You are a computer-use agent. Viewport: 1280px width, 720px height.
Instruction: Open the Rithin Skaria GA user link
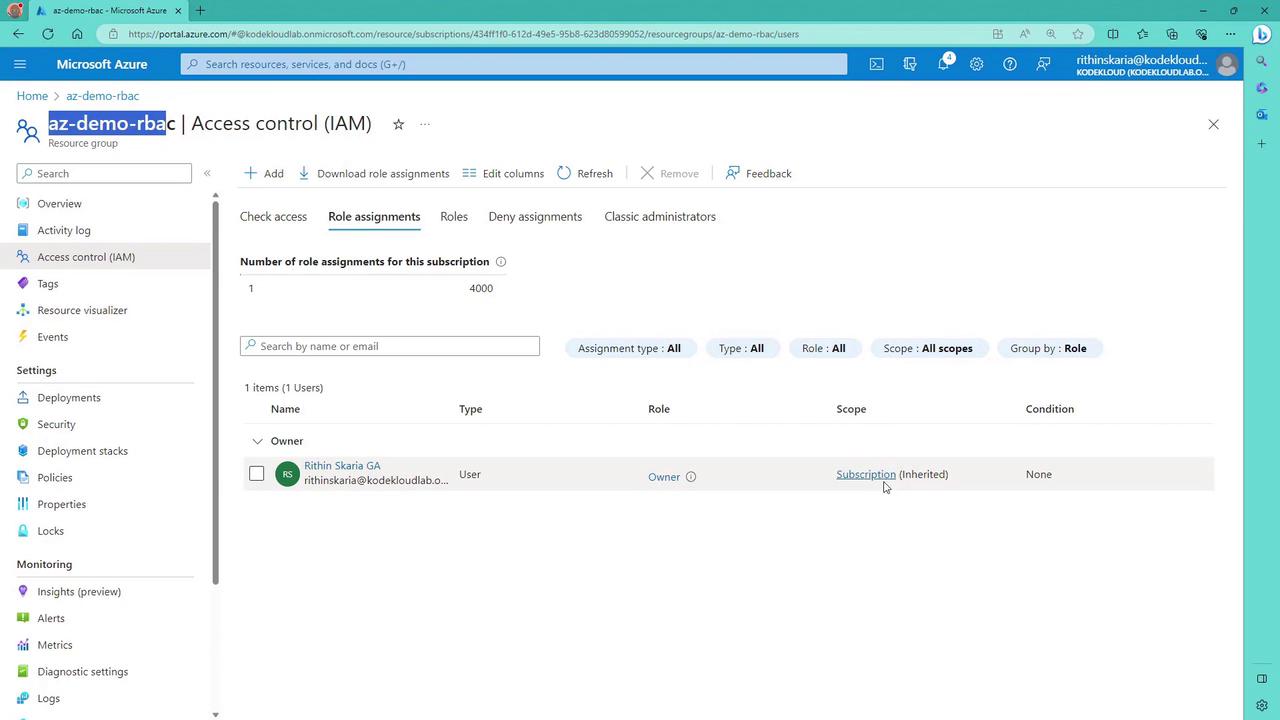(342, 466)
